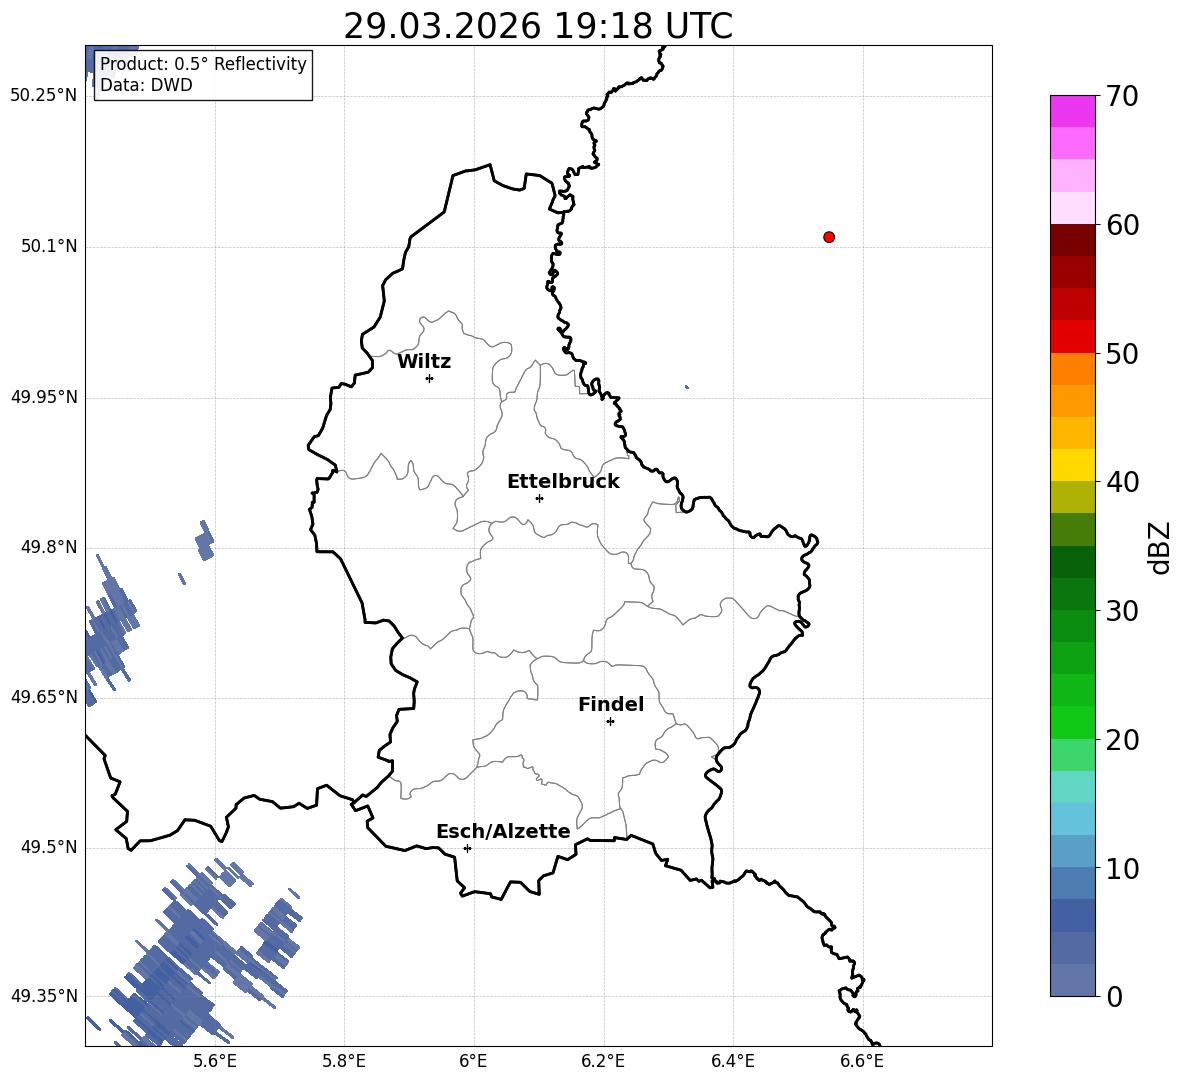
Task: Pick the yellow color at 40 dBZ
Action: 1072,465
